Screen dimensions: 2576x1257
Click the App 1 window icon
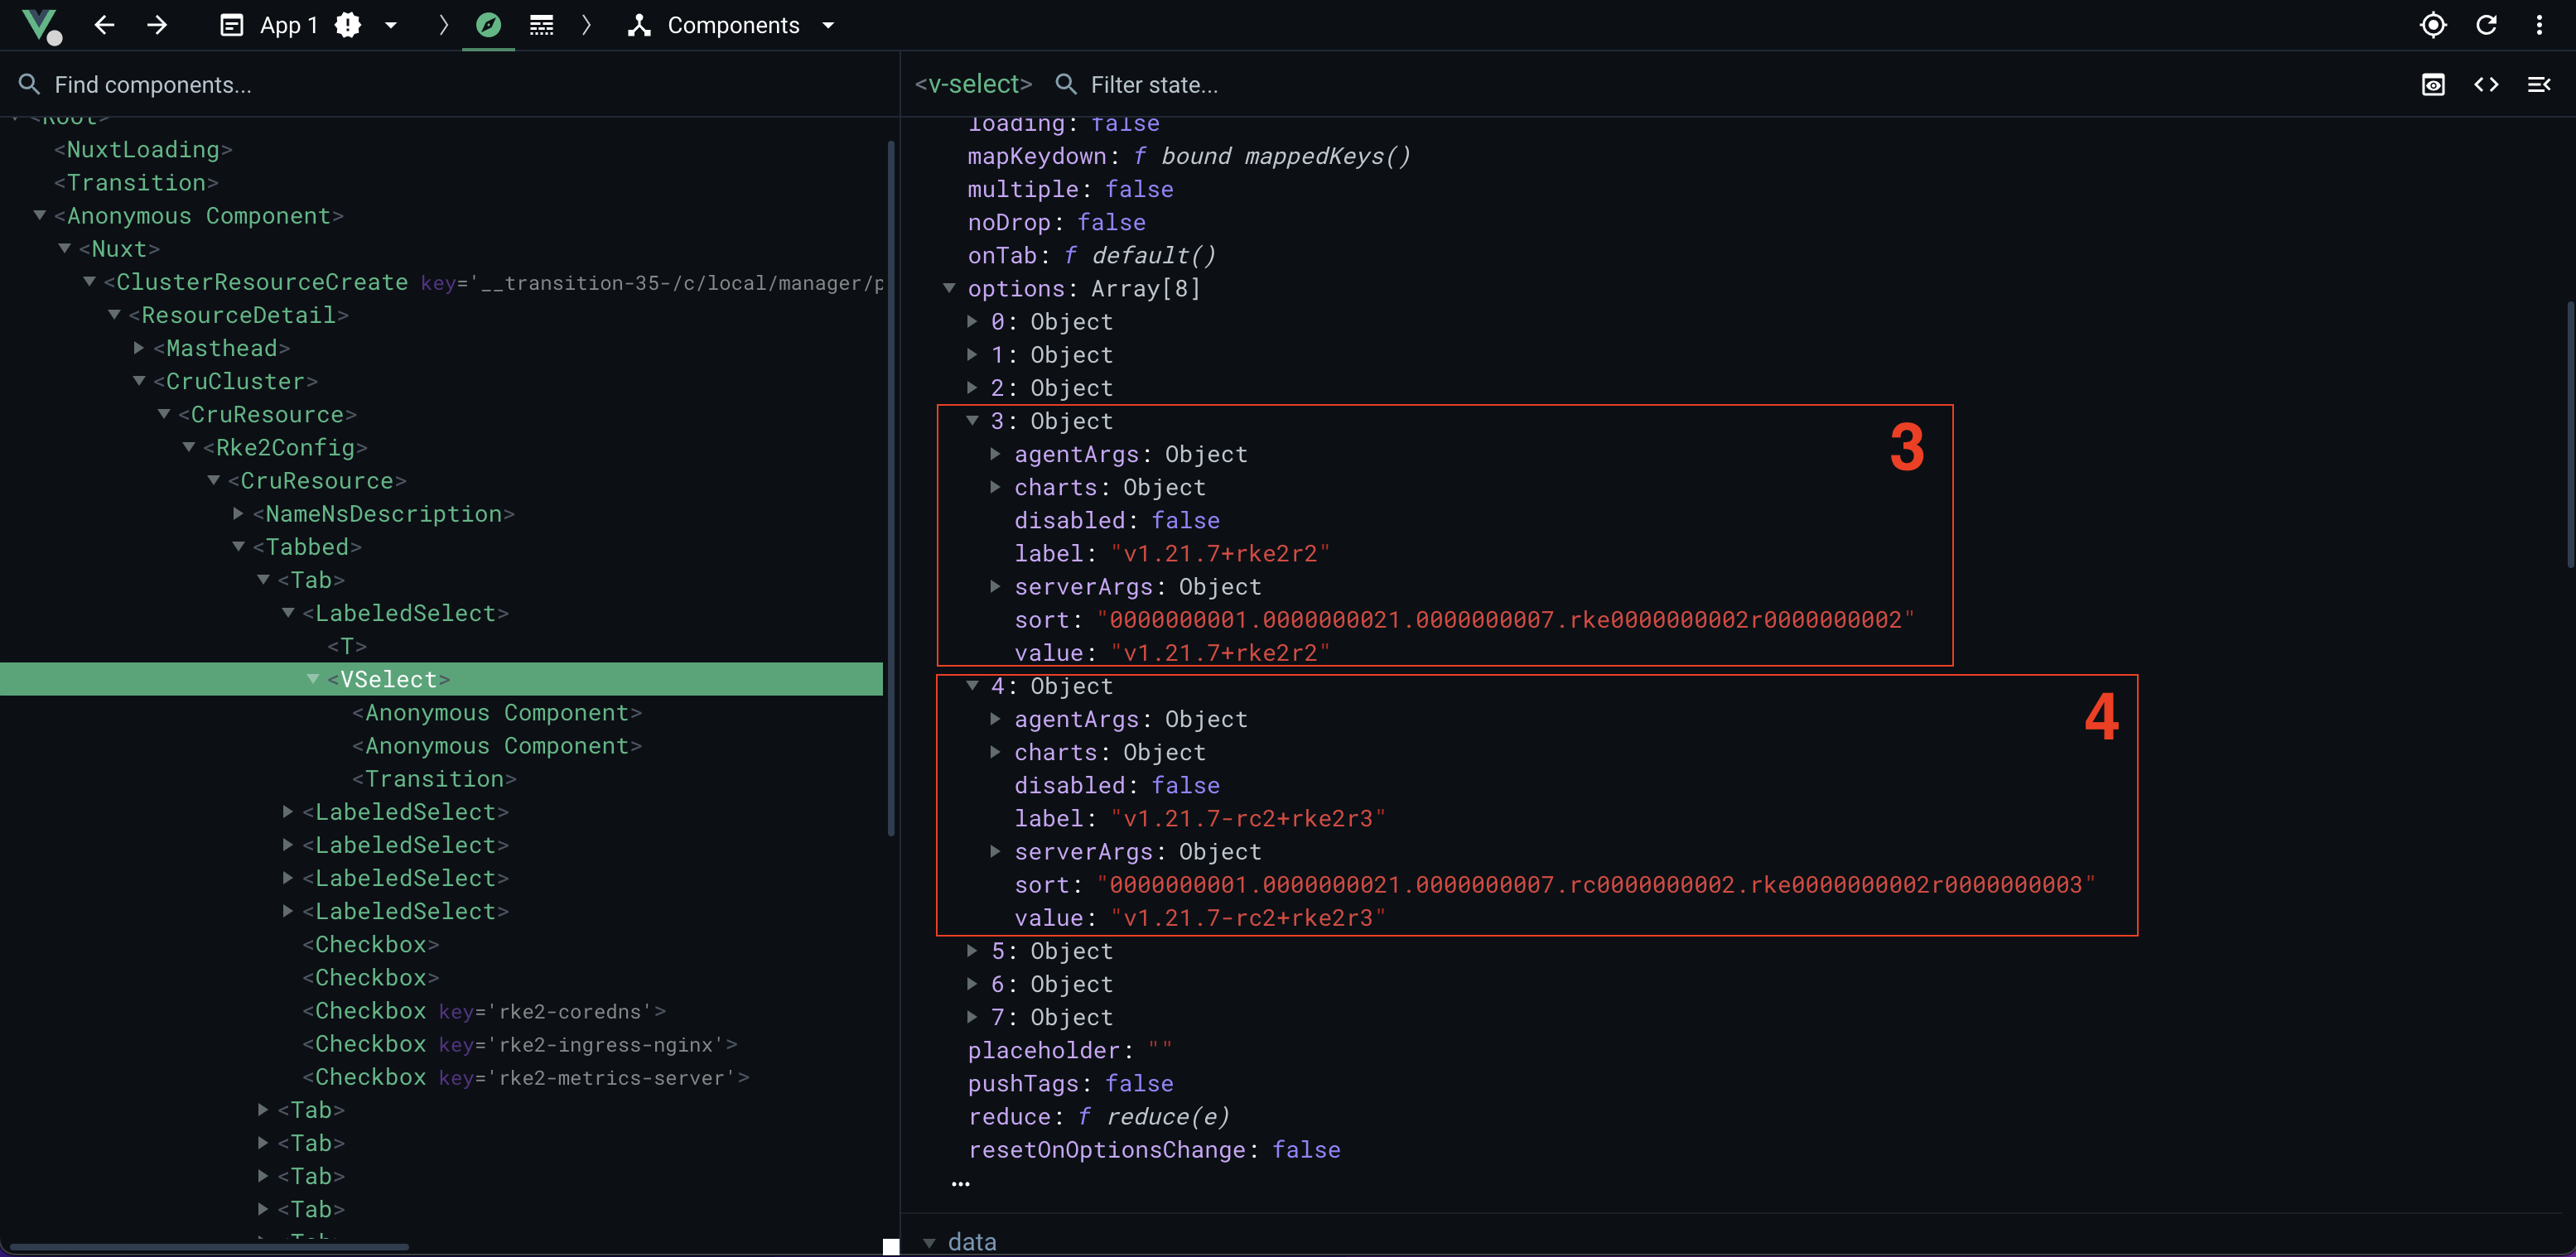click(x=230, y=25)
